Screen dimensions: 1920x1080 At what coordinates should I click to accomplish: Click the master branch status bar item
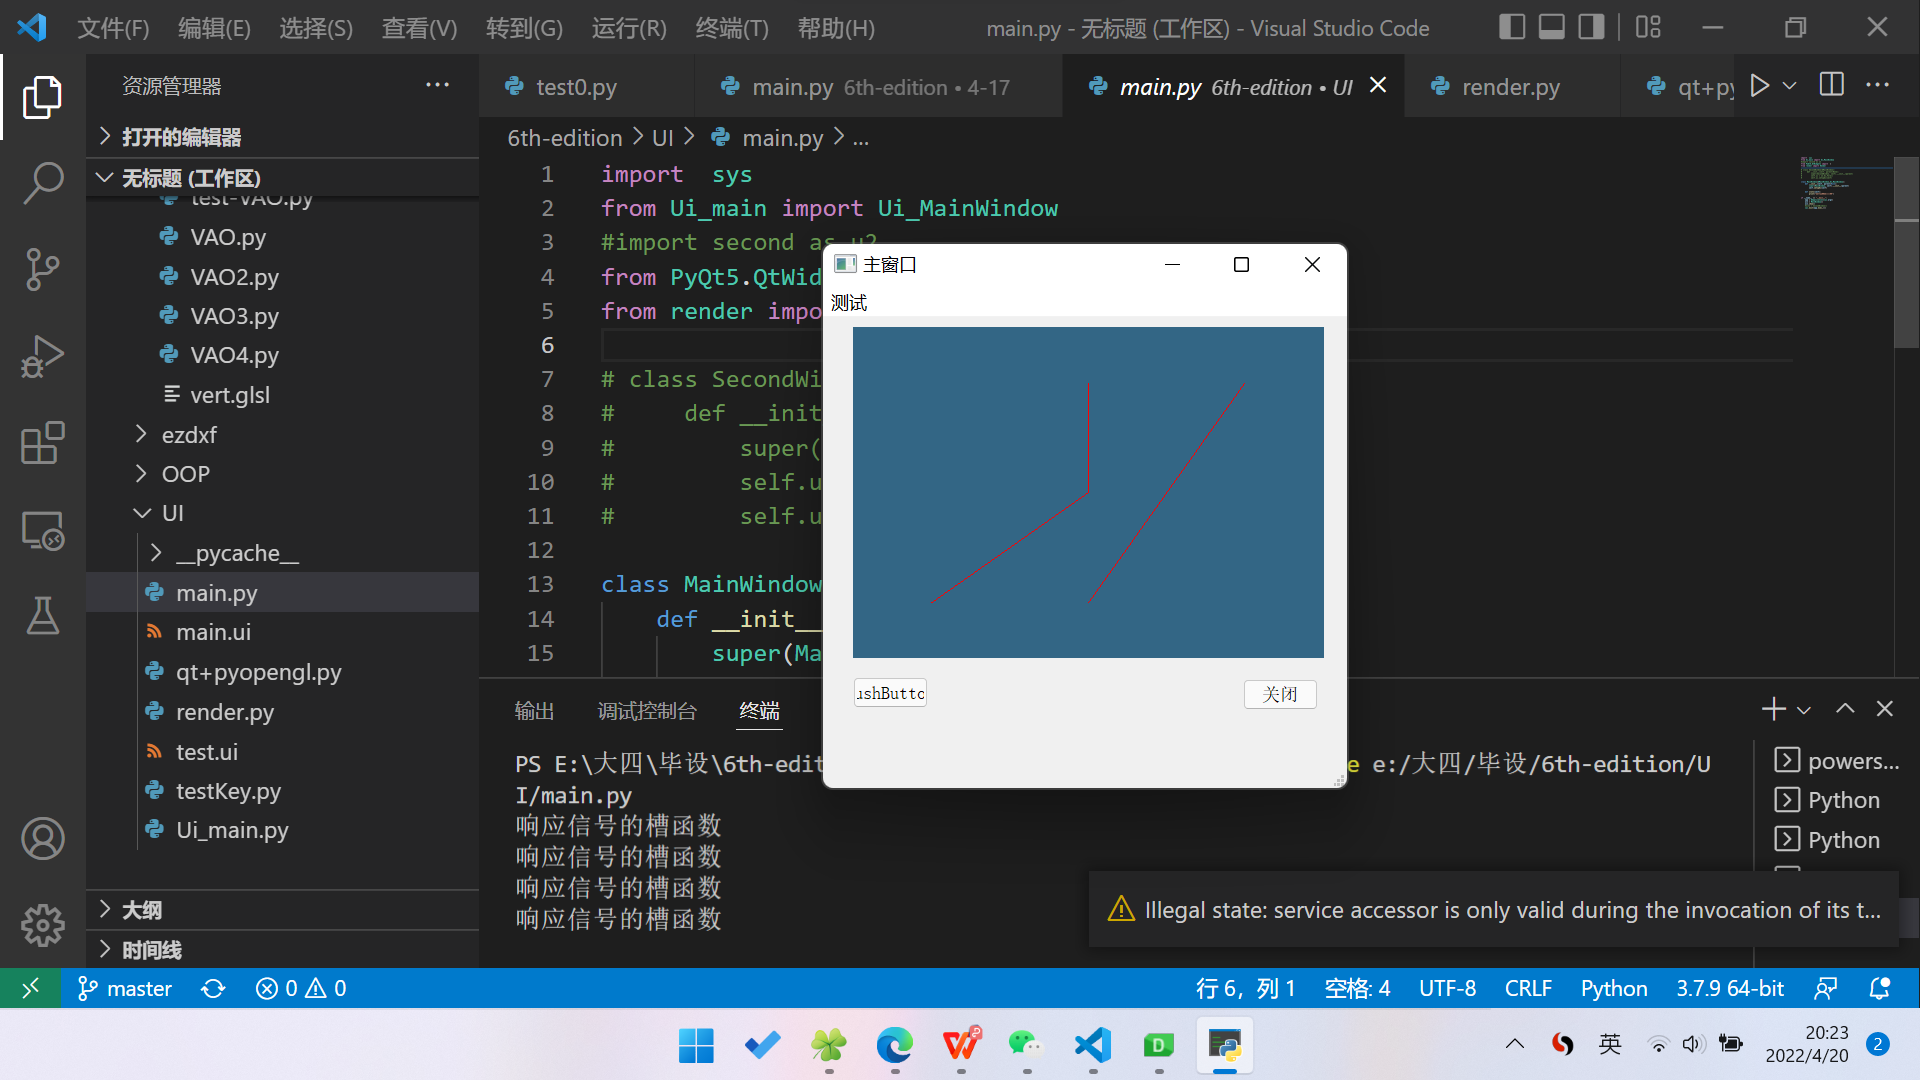[125, 988]
